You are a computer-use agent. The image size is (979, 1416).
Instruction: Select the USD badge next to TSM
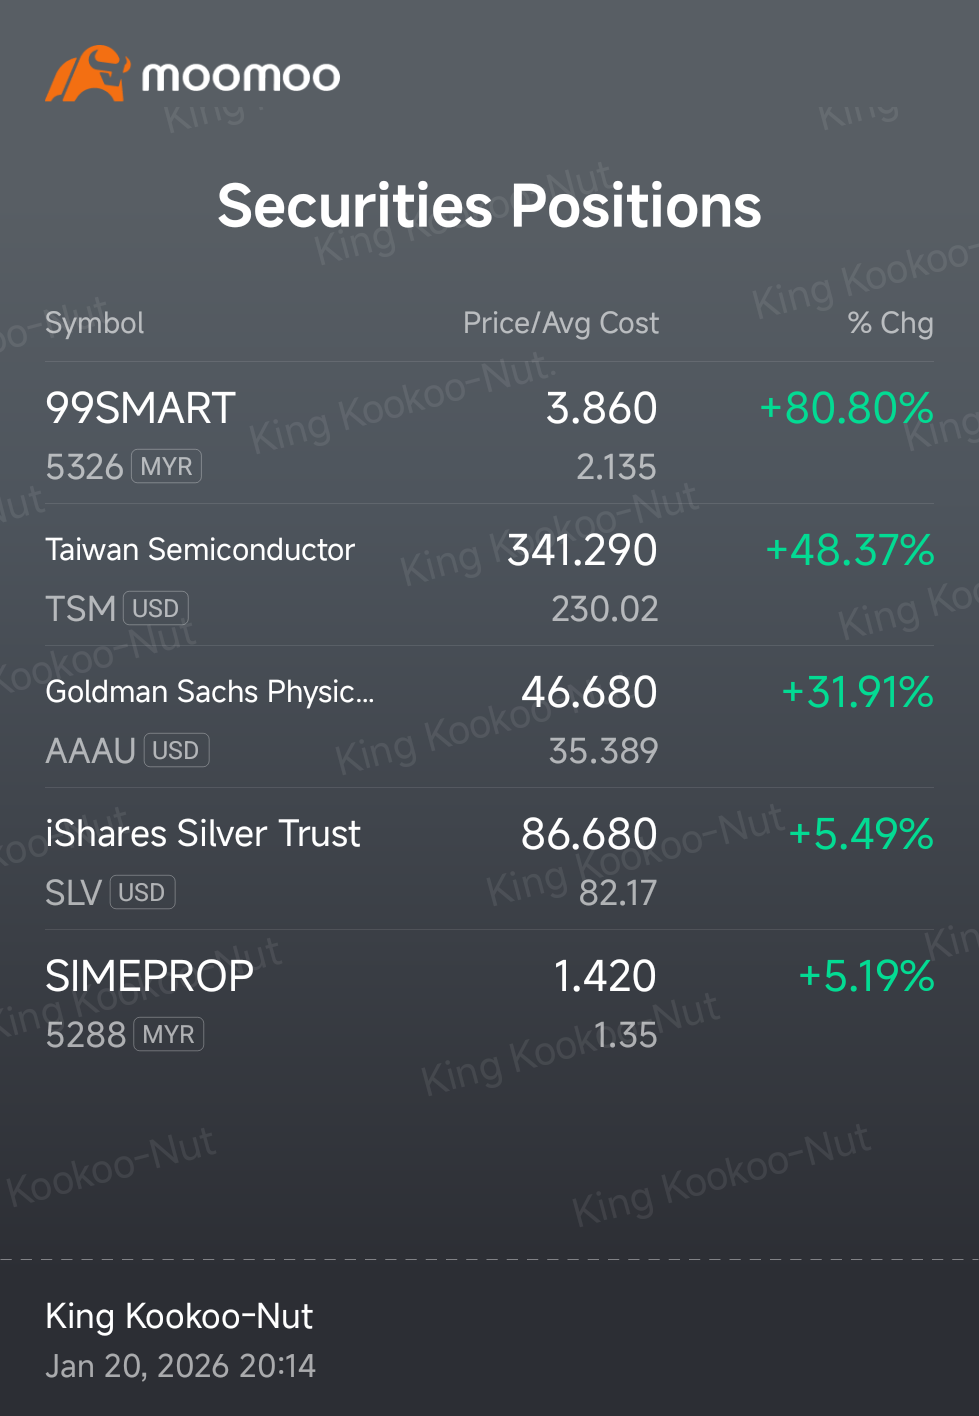point(156,608)
